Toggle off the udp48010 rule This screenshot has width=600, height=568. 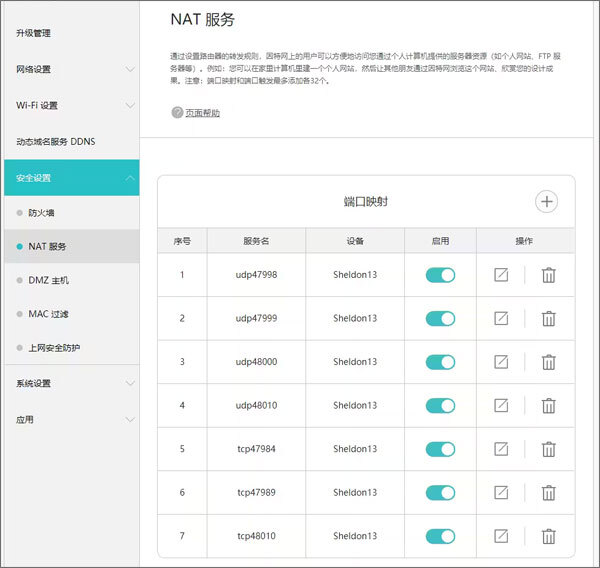pos(440,405)
